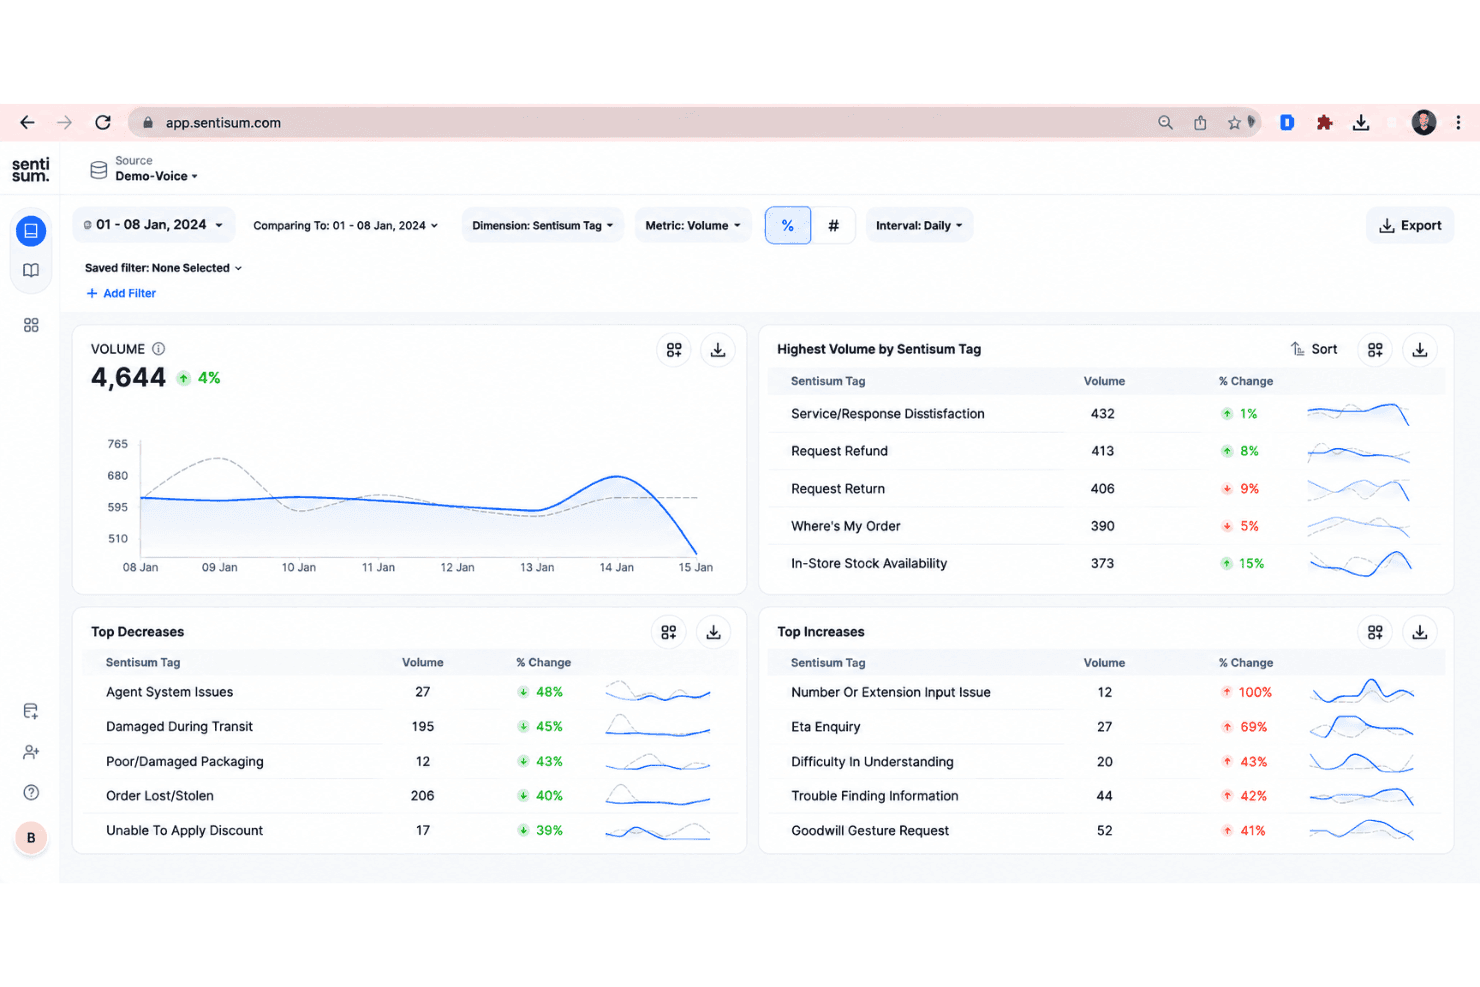
Task: Select the Request Refund row
Action: pos(1106,451)
